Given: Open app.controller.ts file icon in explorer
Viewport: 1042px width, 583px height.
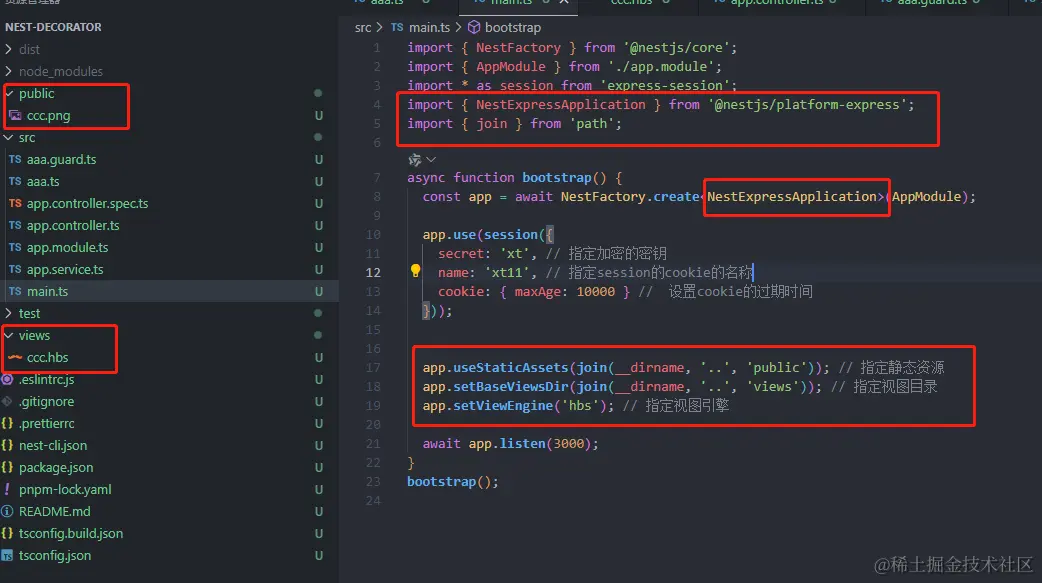Looking at the screenshot, I should click(15, 225).
